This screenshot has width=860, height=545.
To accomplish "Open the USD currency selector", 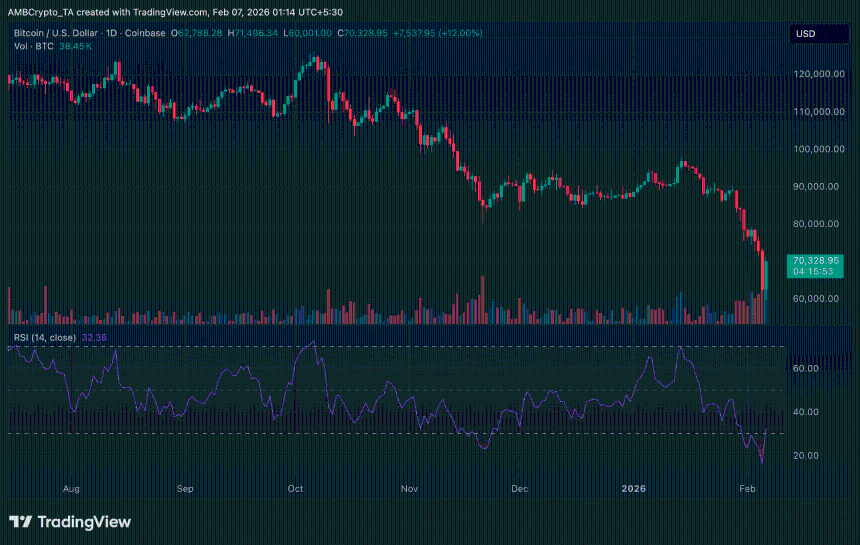I will pyautogui.click(x=805, y=34).
